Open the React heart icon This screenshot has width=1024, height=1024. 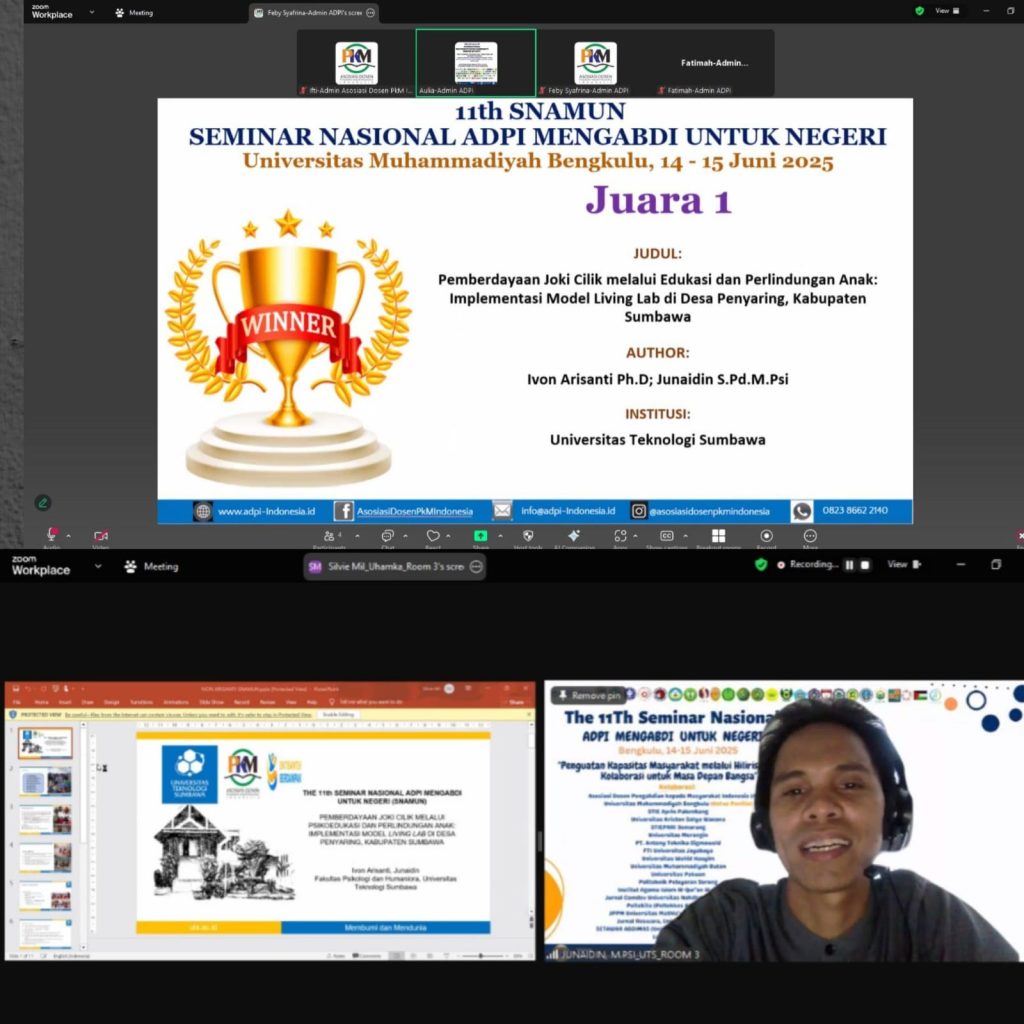[x=433, y=536]
